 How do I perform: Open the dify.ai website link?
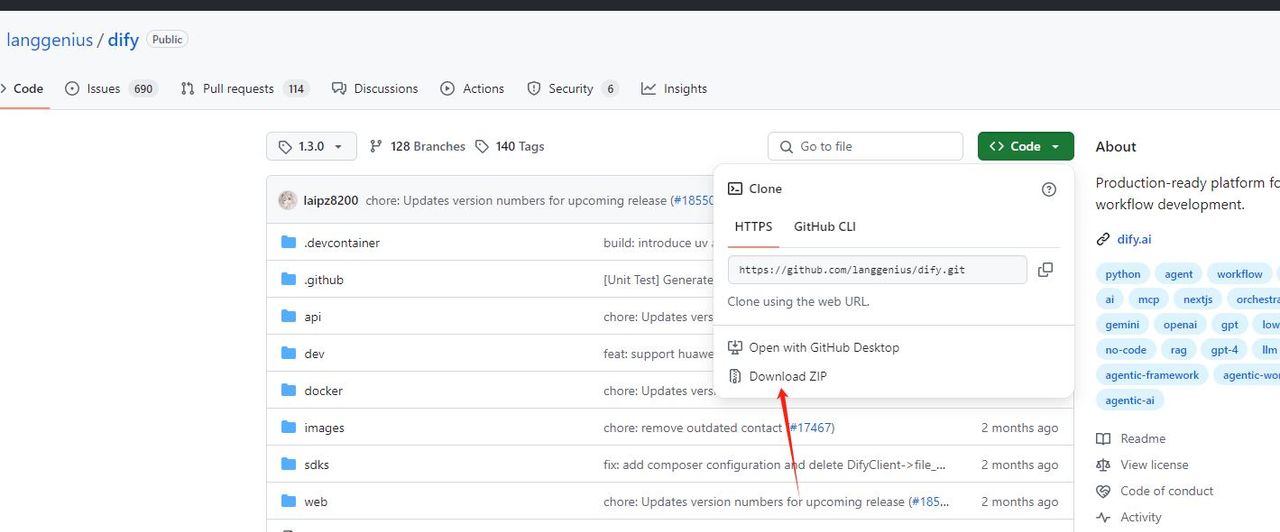(x=1134, y=240)
